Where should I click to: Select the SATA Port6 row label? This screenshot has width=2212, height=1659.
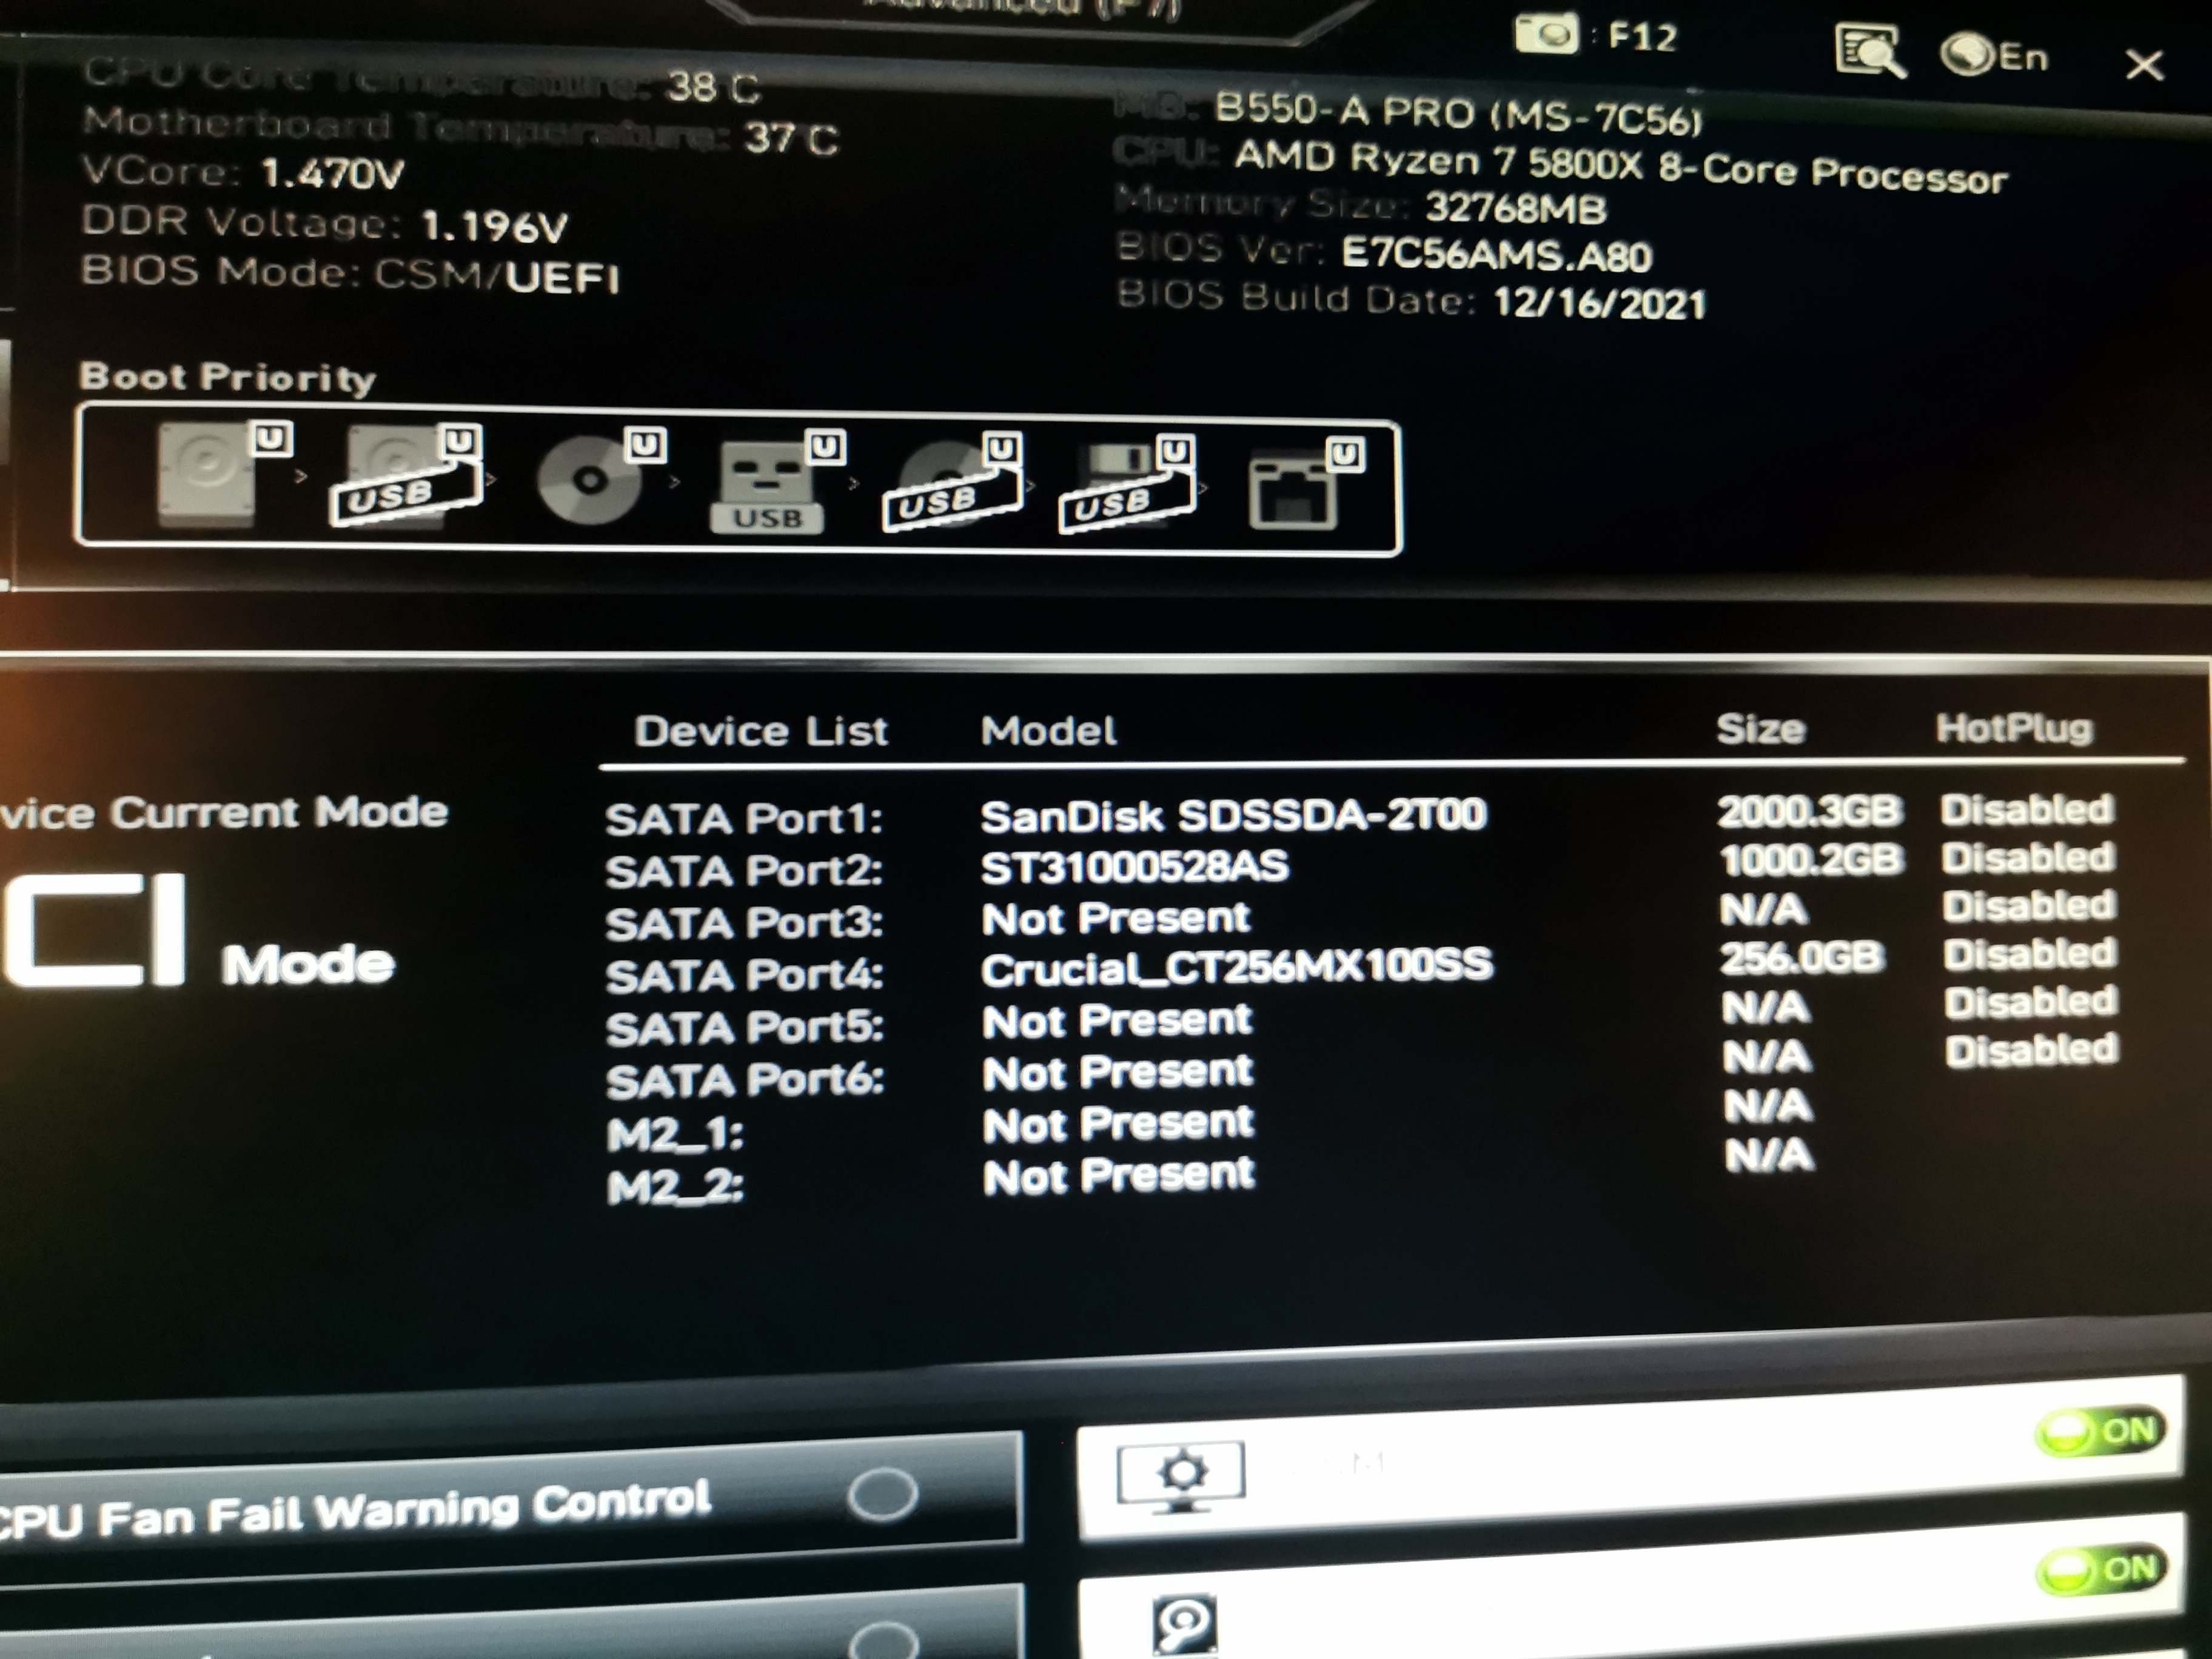(x=744, y=1080)
